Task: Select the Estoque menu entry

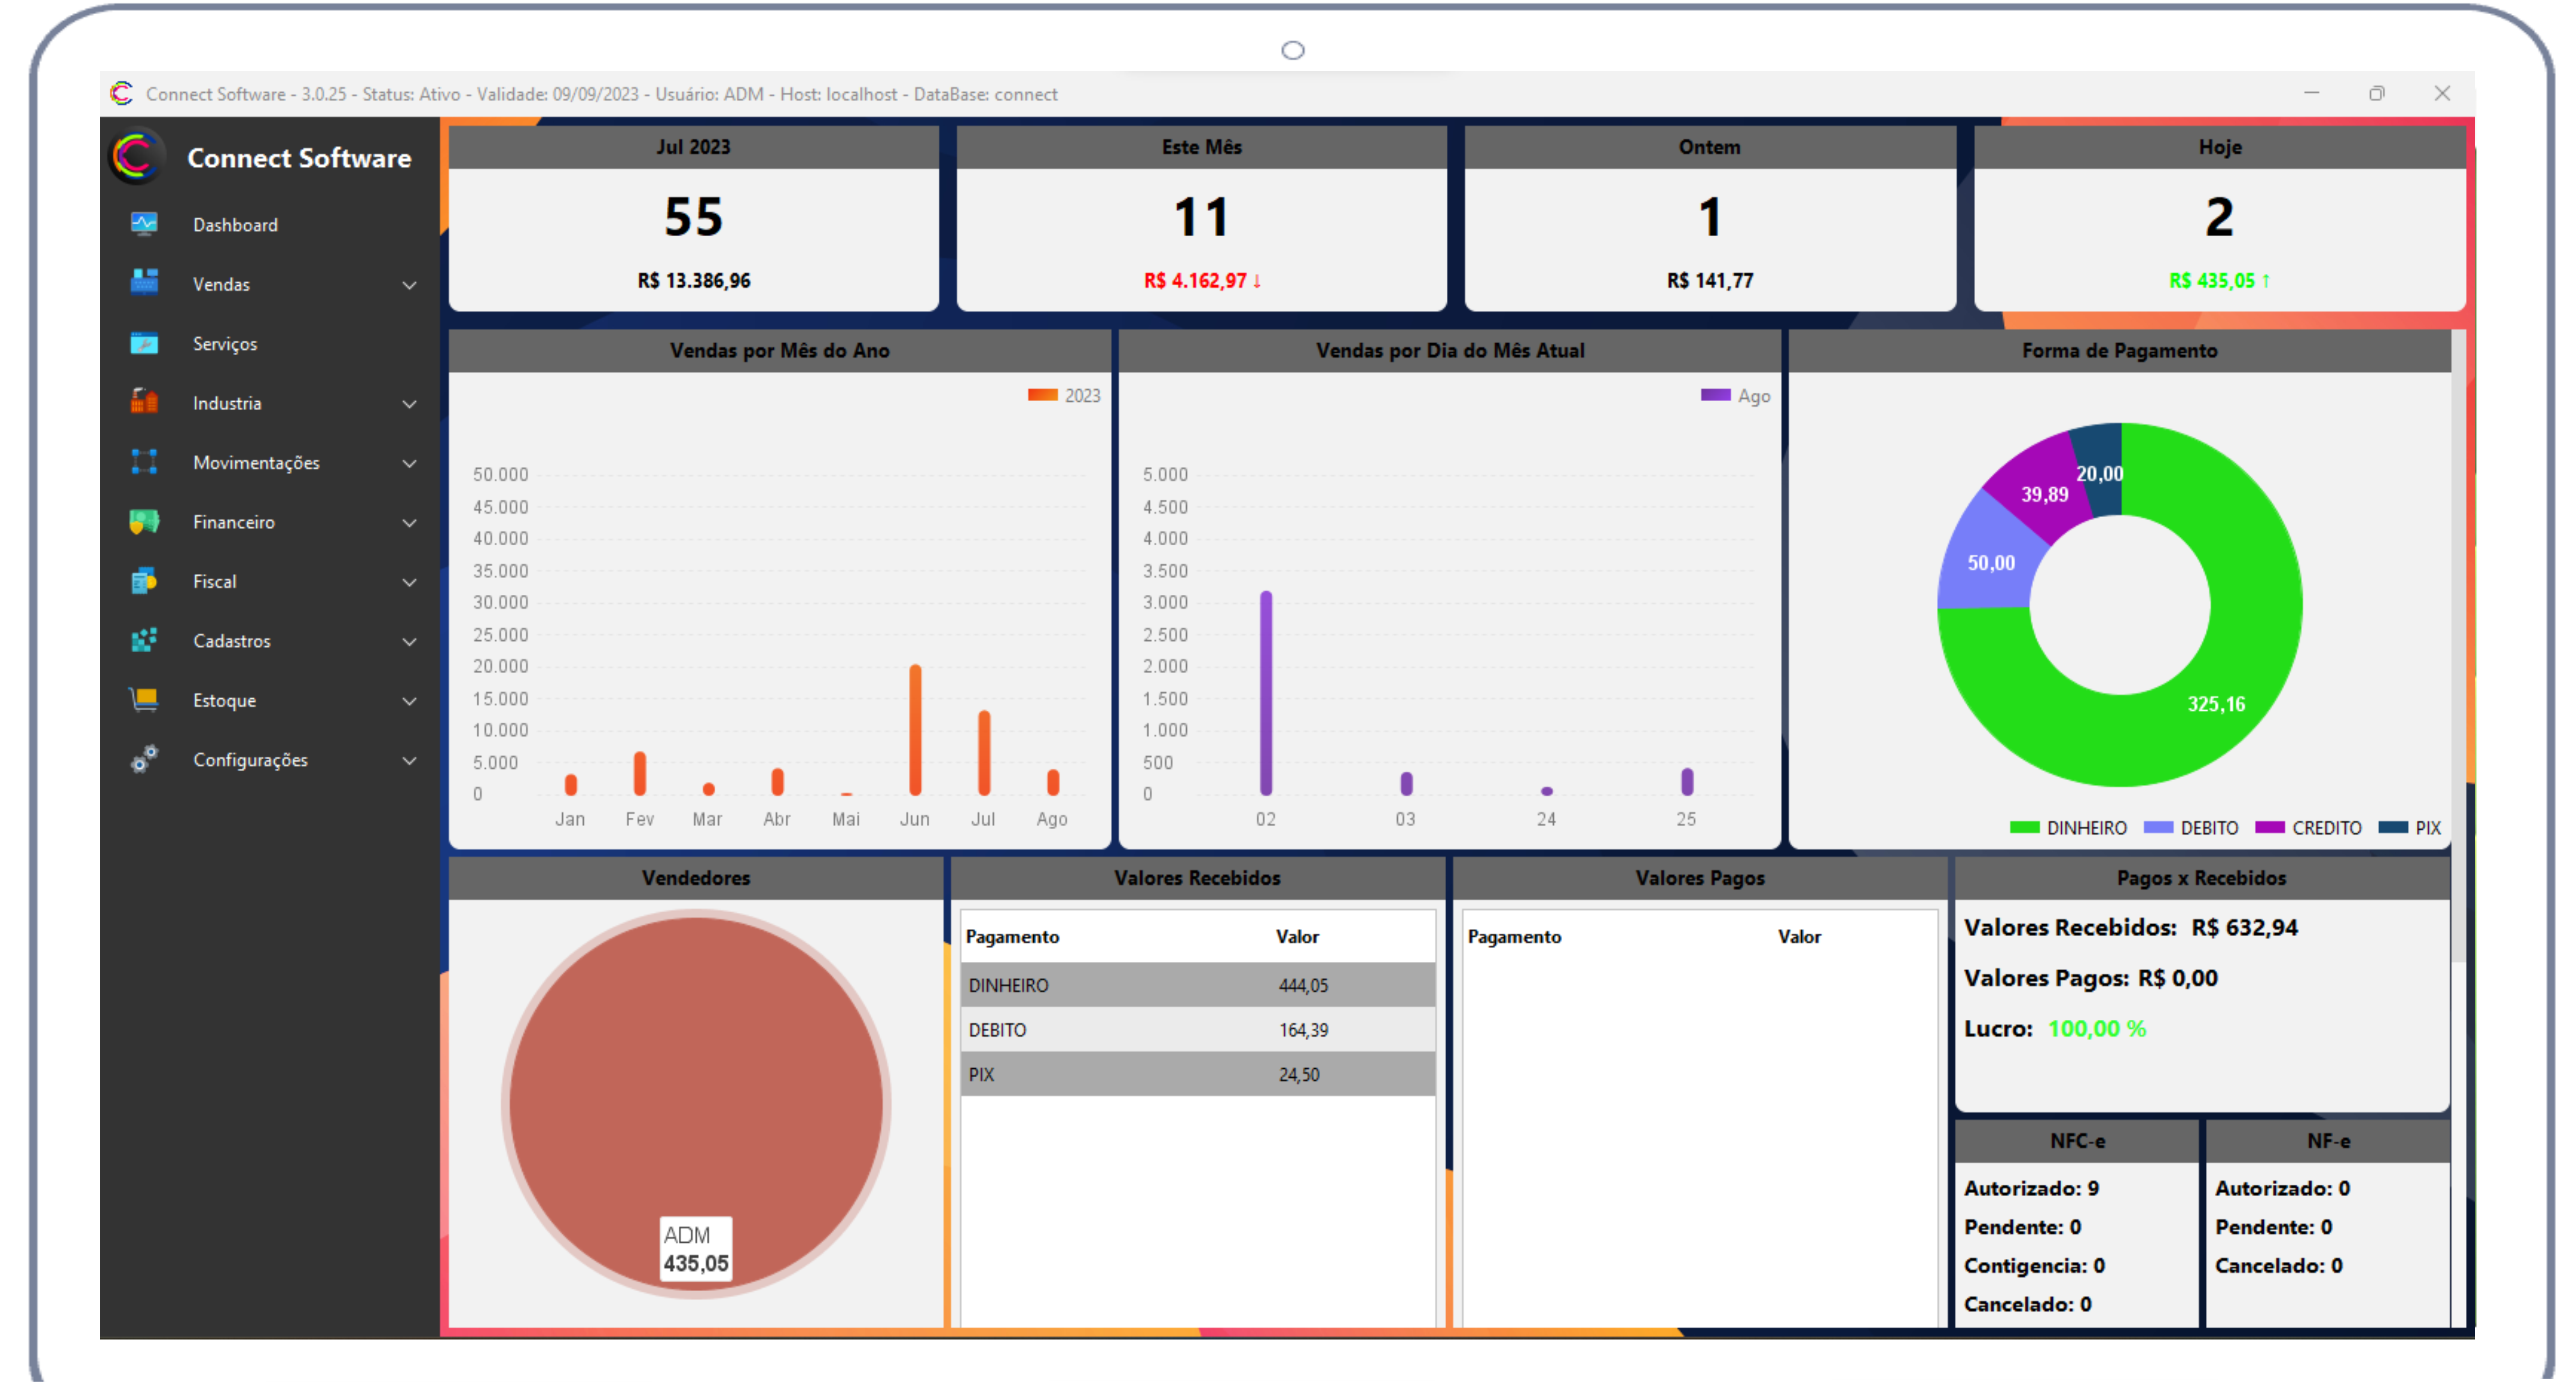Action: 224,700
